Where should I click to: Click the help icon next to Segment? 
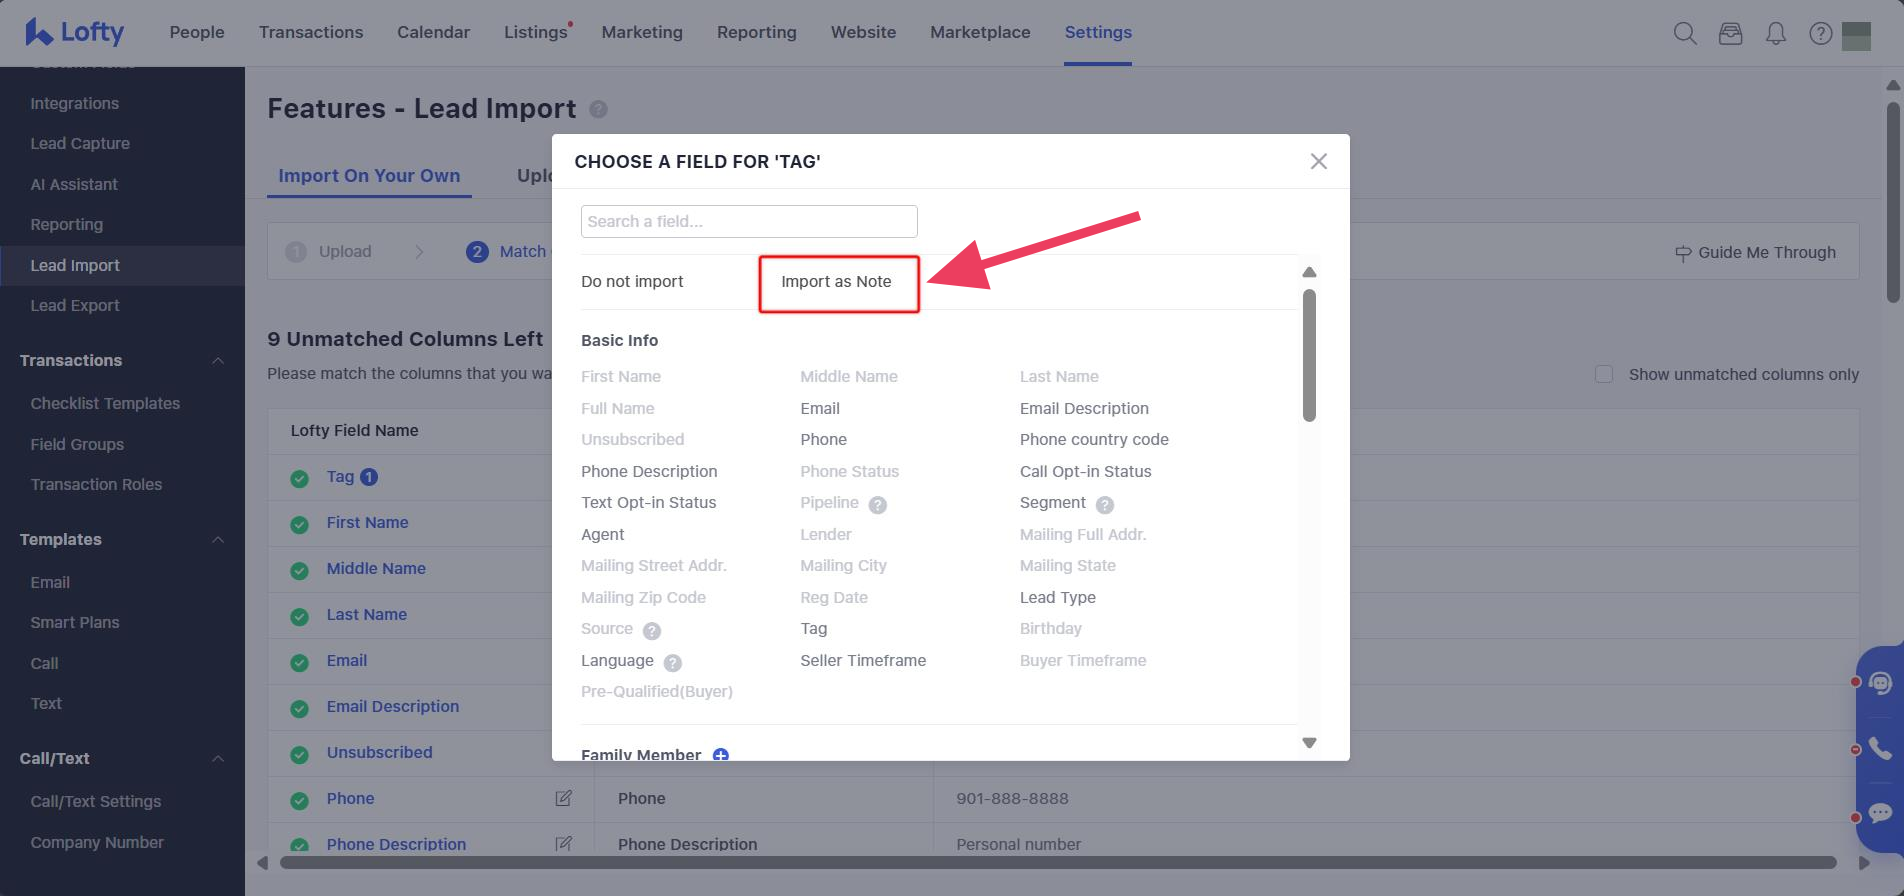click(1105, 505)
